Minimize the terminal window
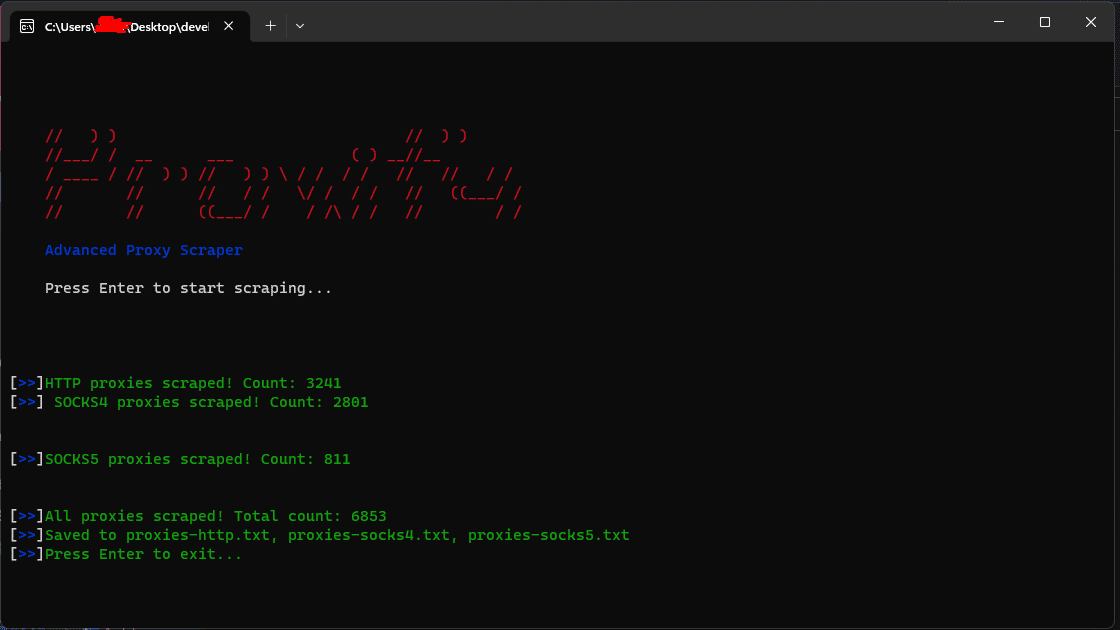Viewport: 1120px width, 630px height. click(x=998, y=21)
